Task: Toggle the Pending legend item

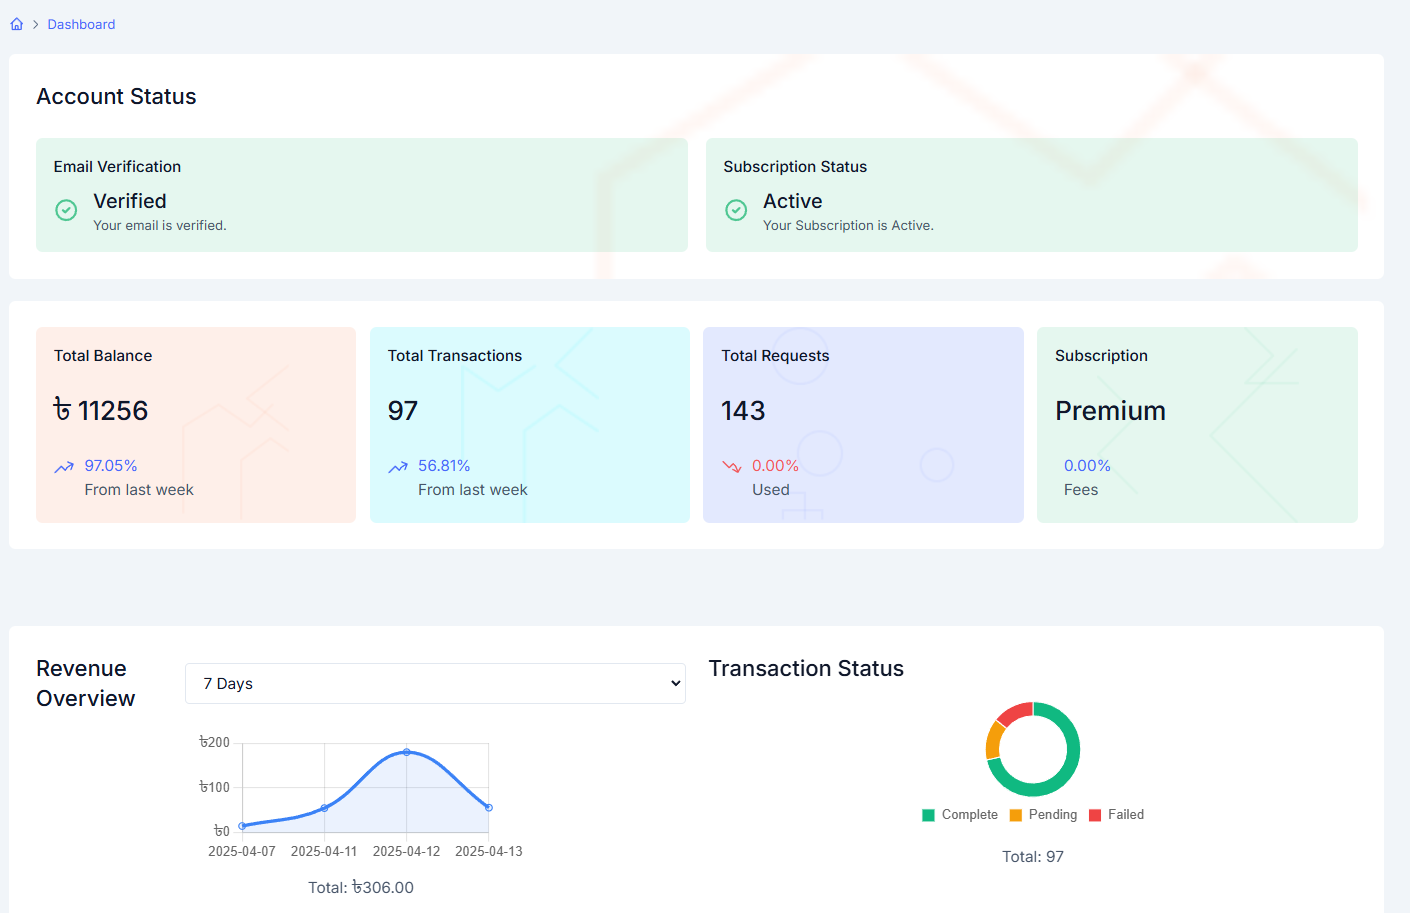Action: [1044, 815]
